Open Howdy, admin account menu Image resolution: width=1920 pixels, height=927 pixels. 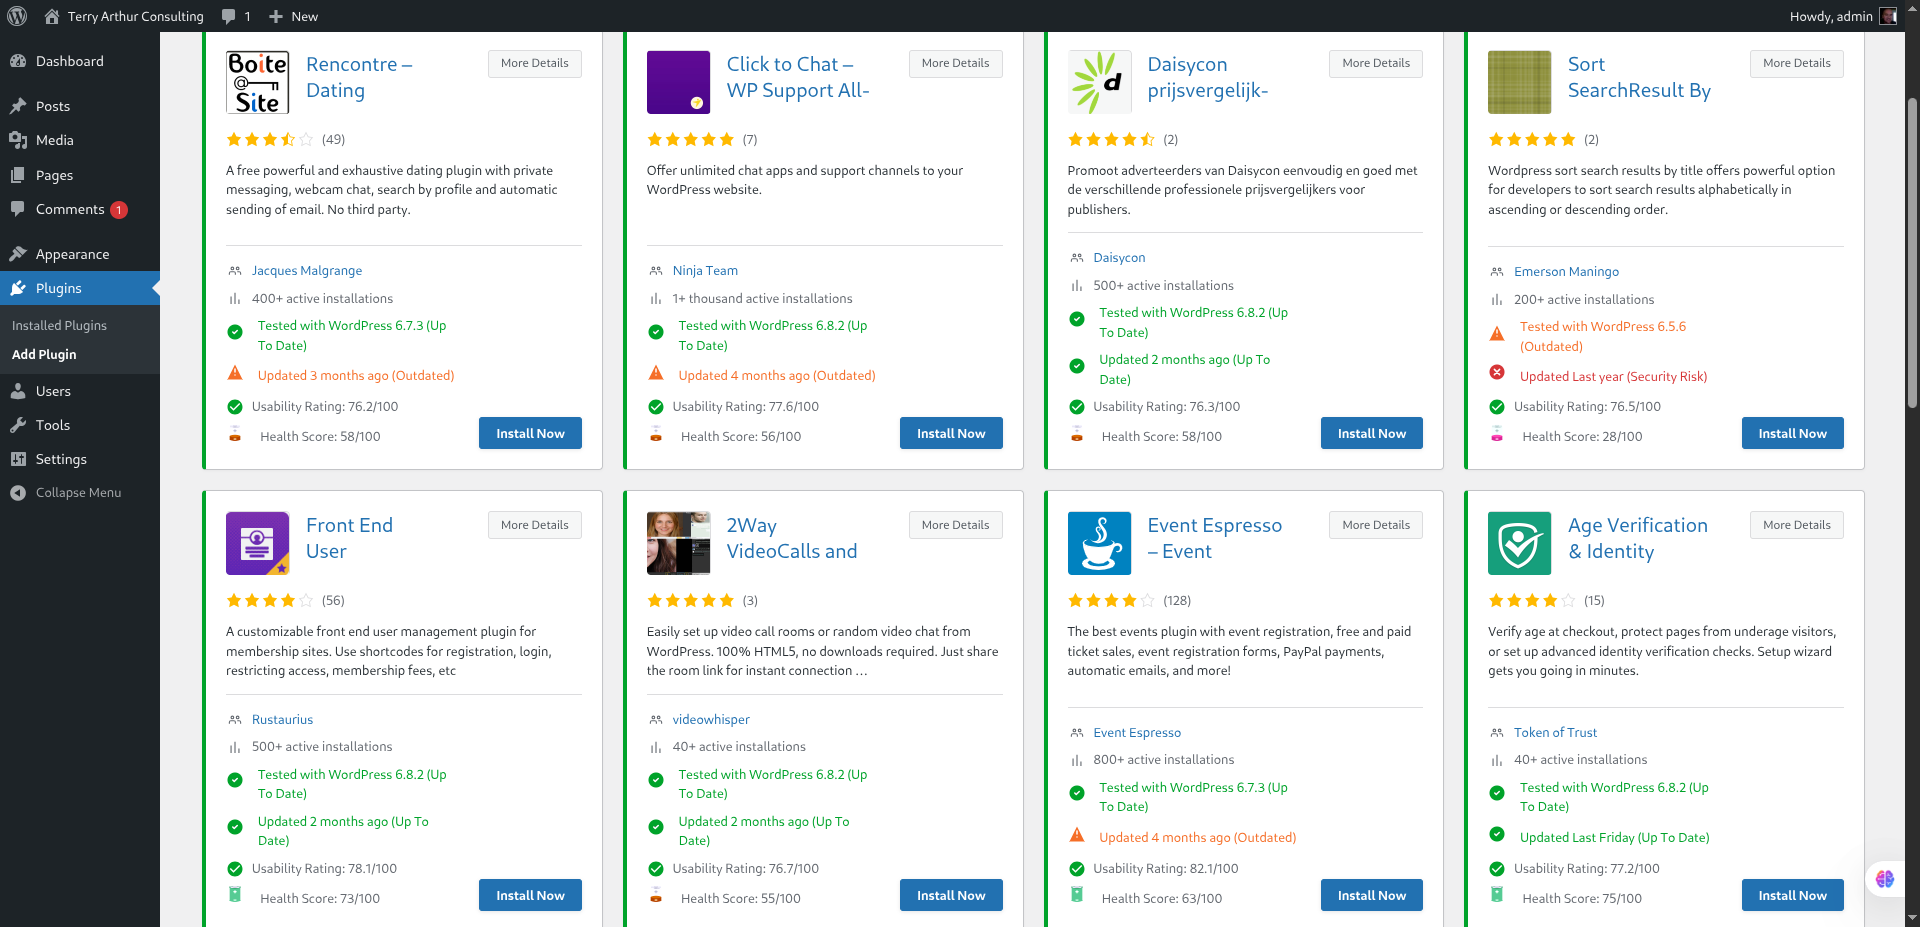pos(1843,16)
